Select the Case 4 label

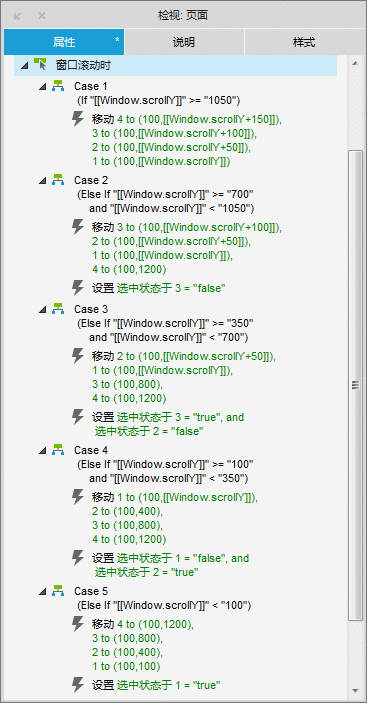pyautogui.click(x=91, y=450)
